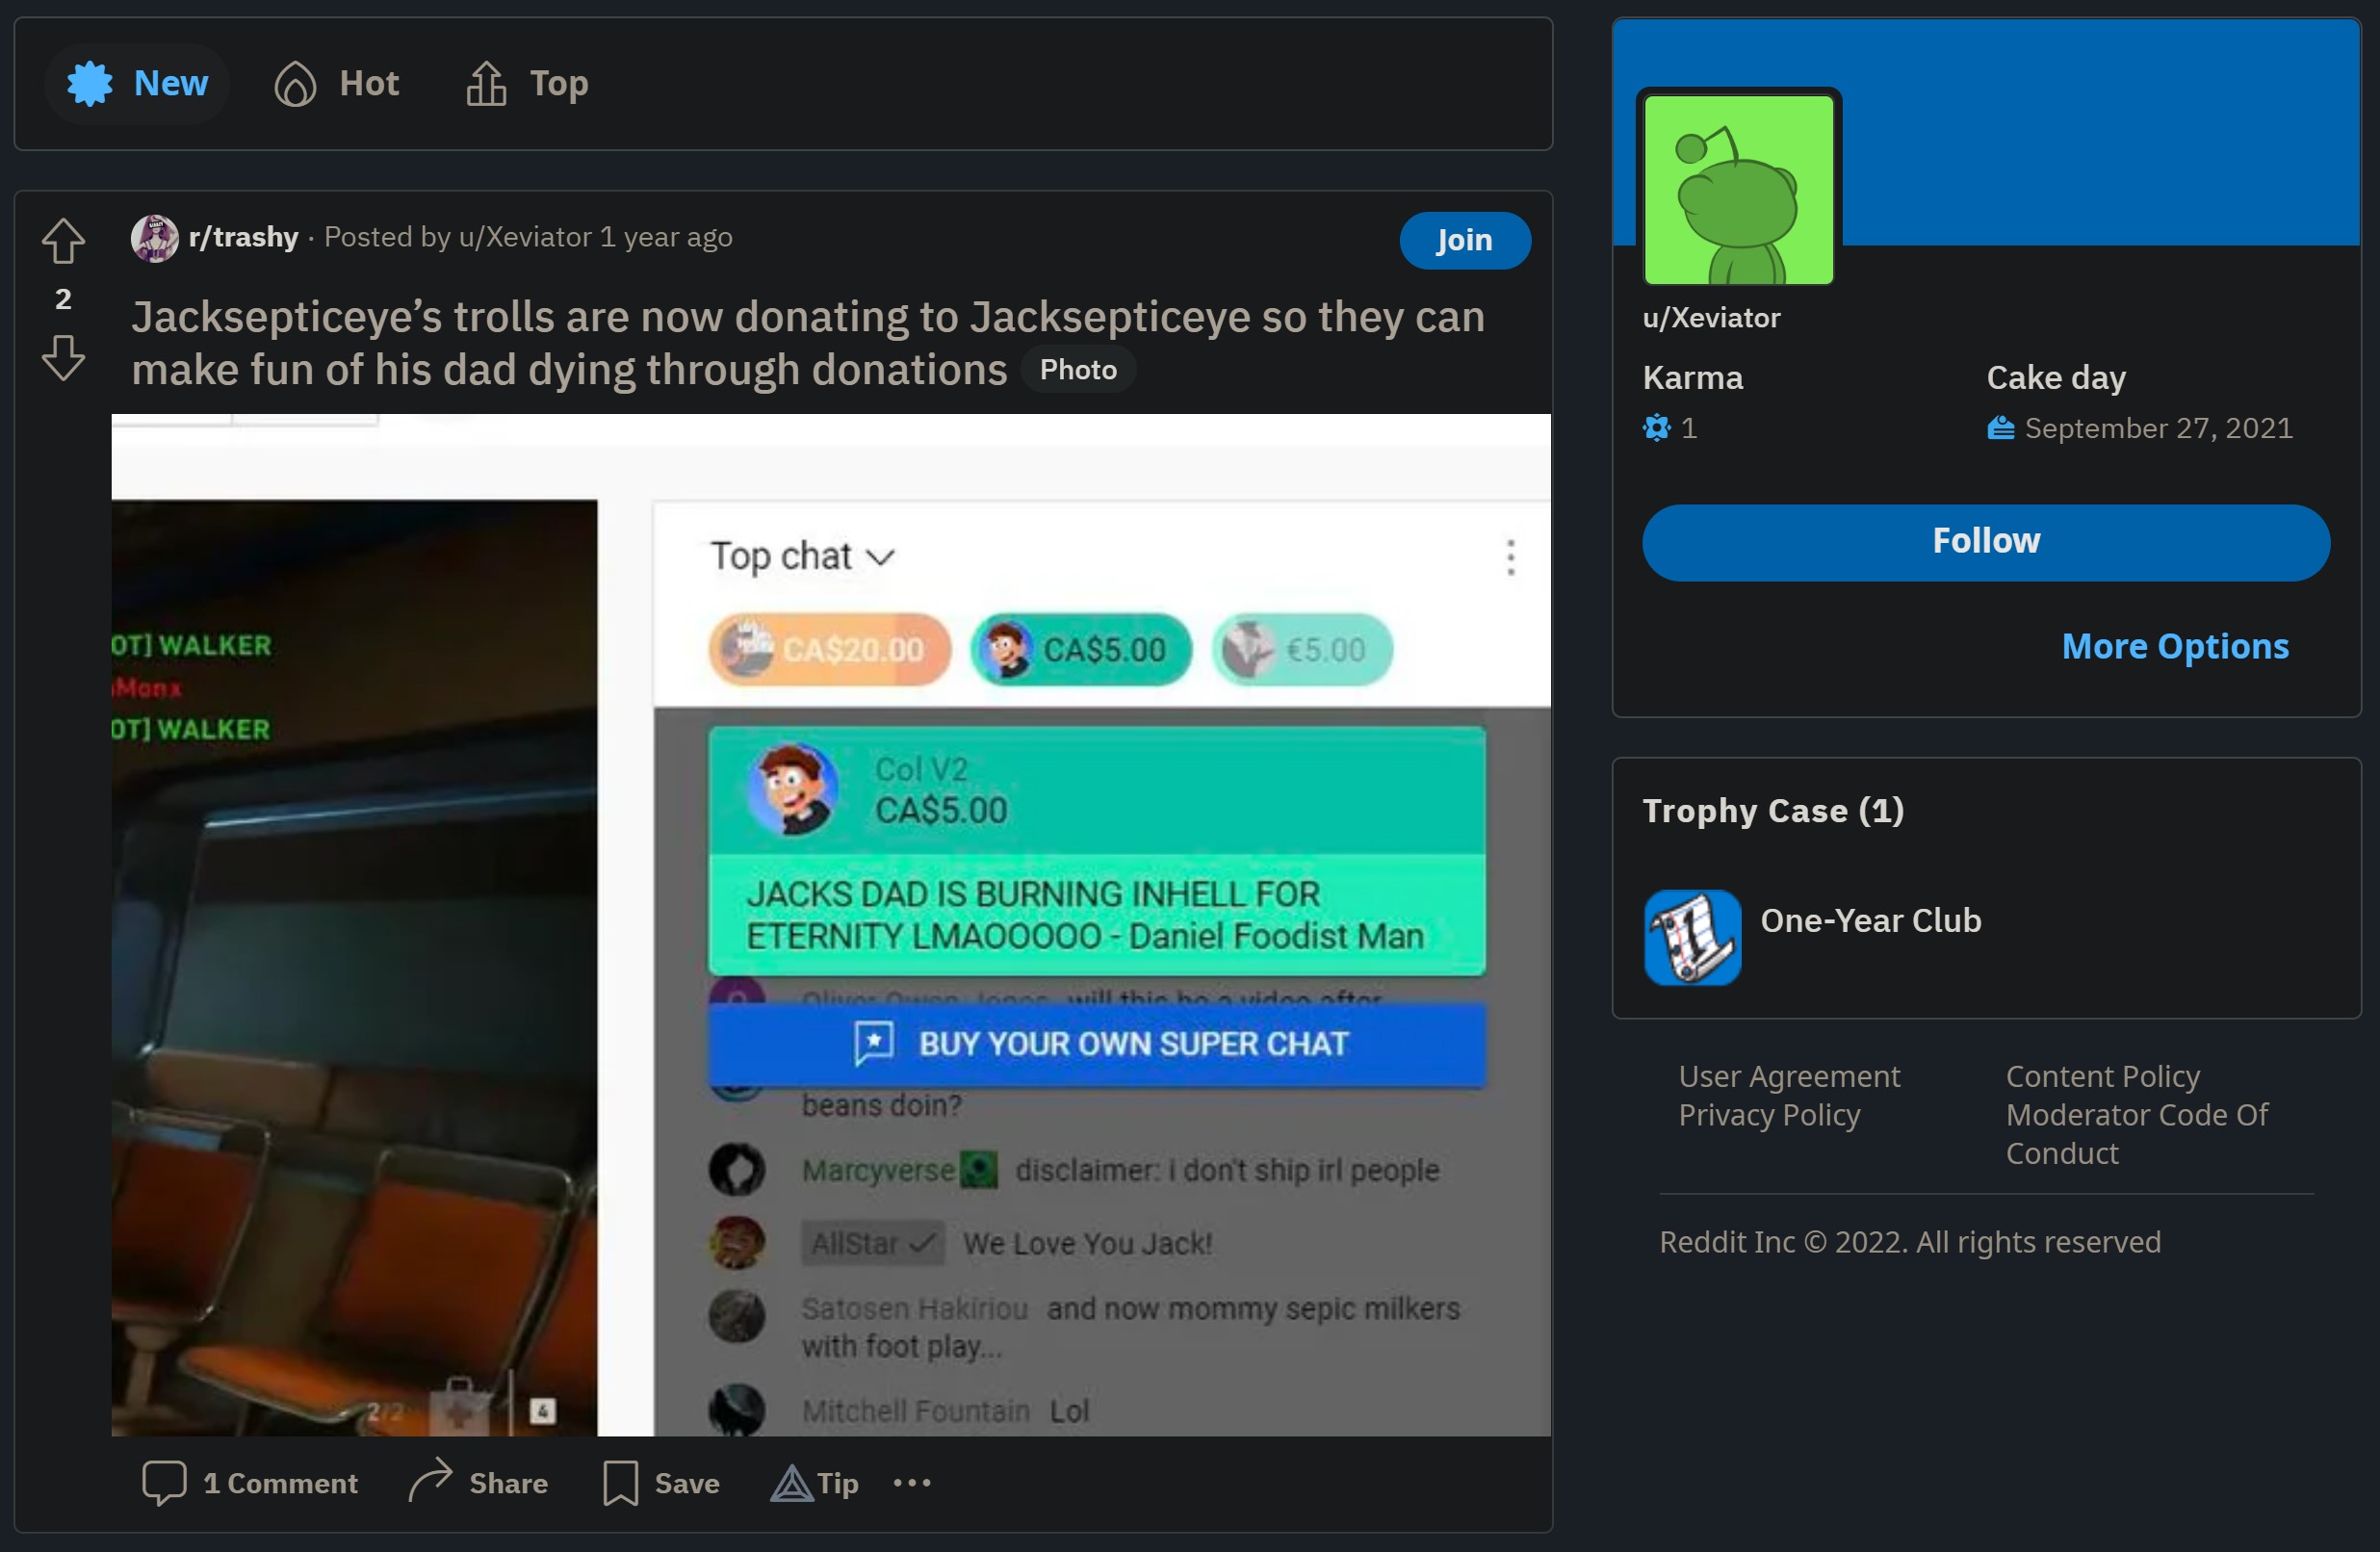2380x1552 pixels.
Task: Sort posts by Top
Action: pyautogui.click(x=527, y=83)
